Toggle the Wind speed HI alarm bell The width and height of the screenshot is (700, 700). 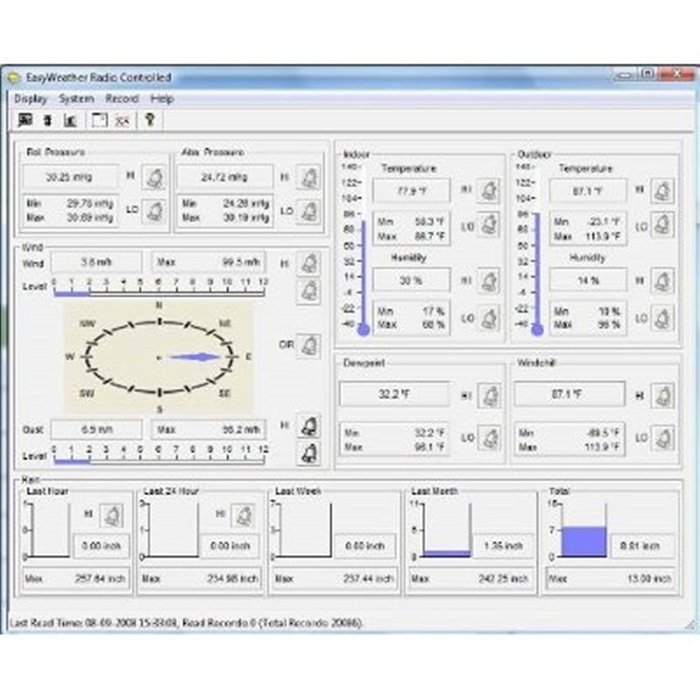pyautogui.click(x=308, y=263)
